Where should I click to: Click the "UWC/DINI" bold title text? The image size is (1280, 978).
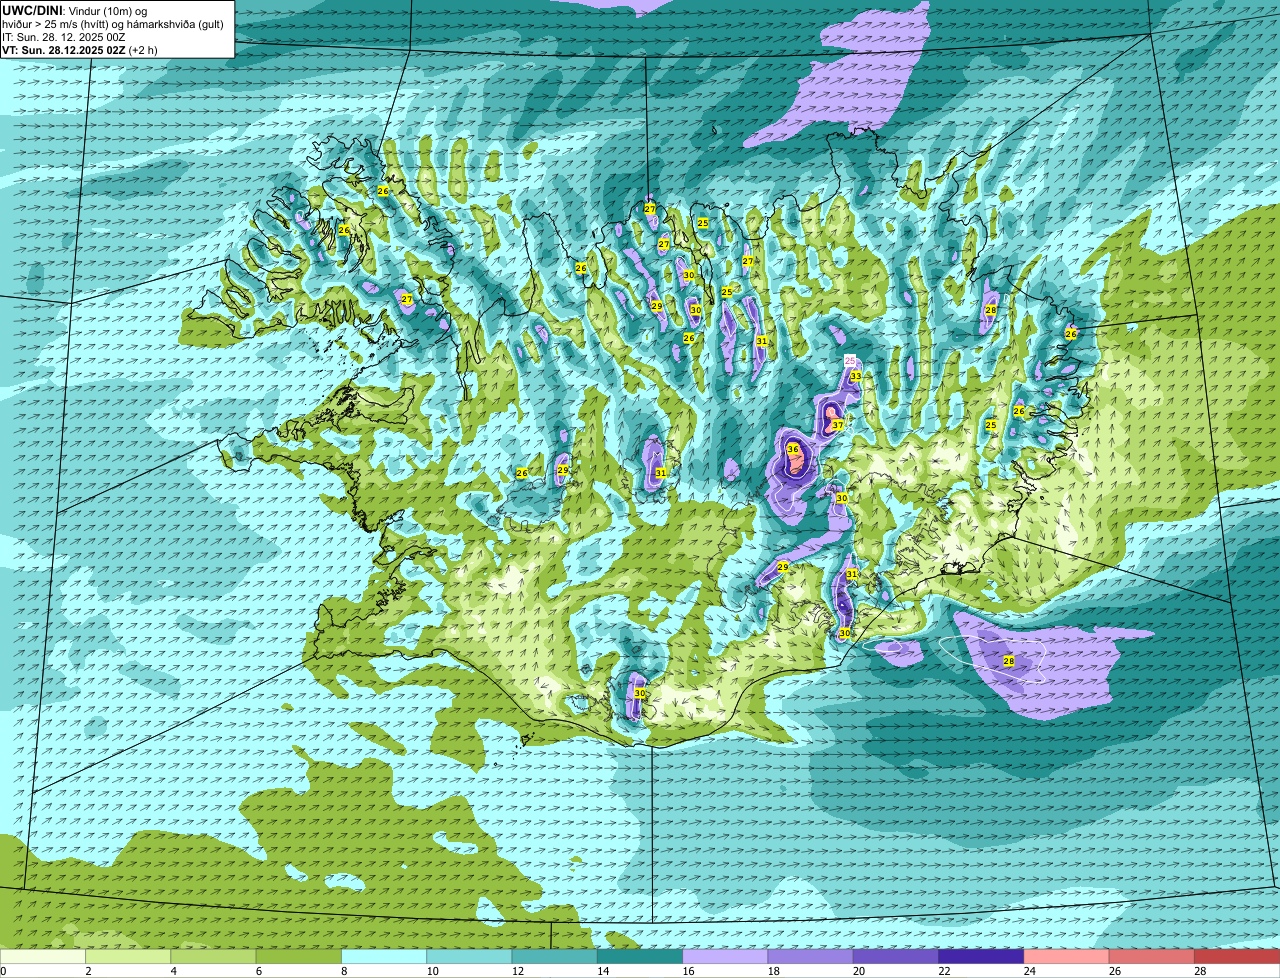32,9
